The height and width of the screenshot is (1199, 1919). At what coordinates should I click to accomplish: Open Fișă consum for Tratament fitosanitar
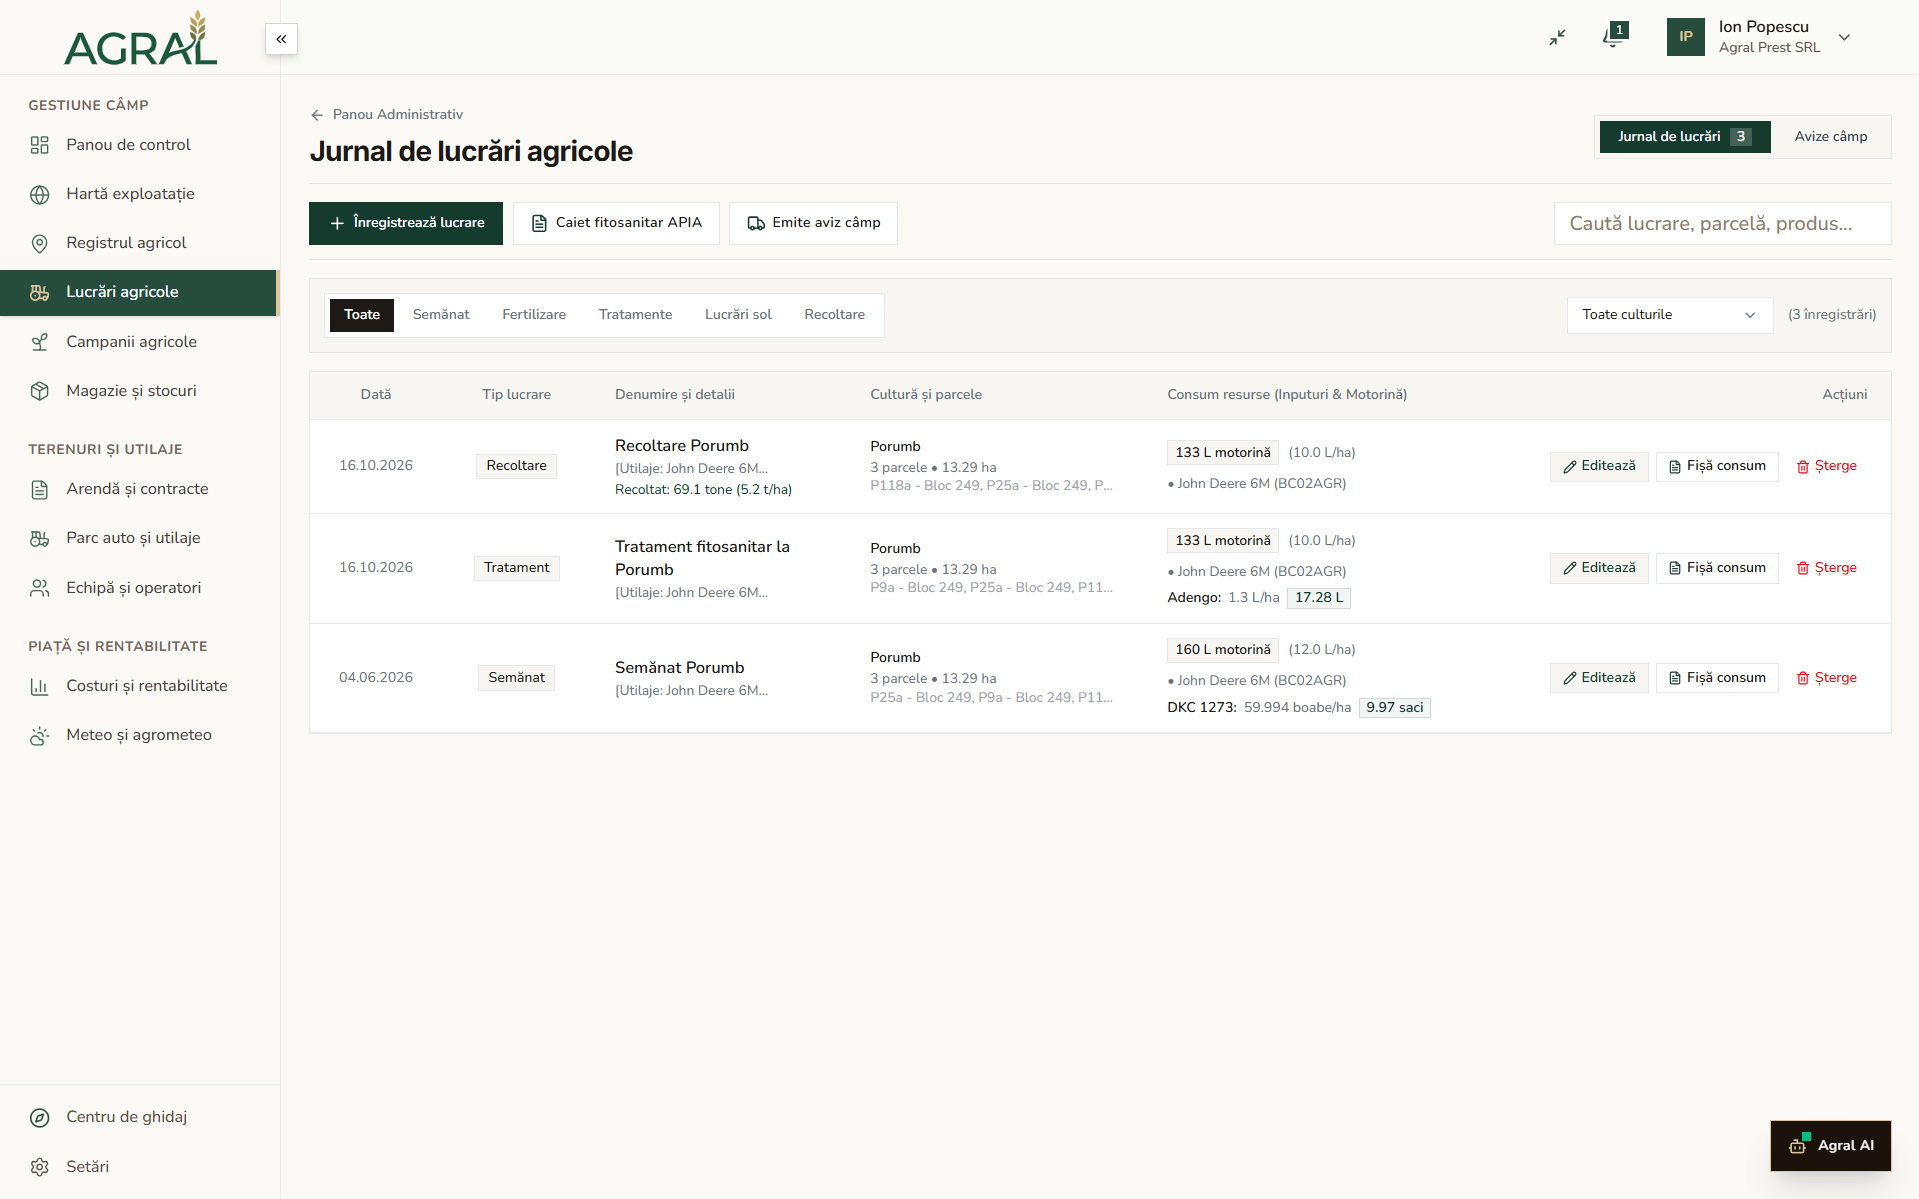(x=1717, y=568)
